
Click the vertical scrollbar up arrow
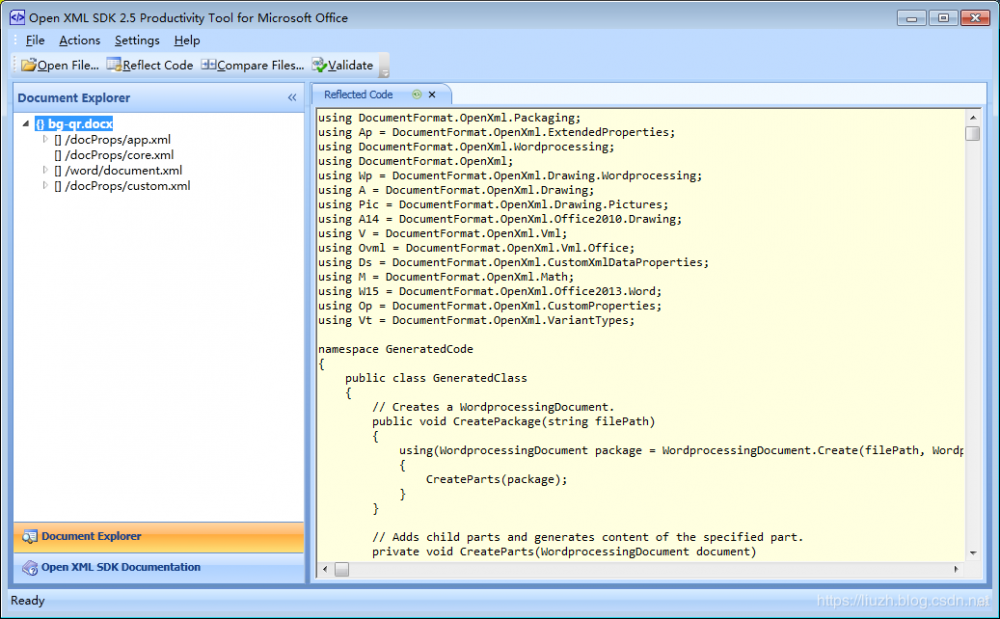point(973,117)
